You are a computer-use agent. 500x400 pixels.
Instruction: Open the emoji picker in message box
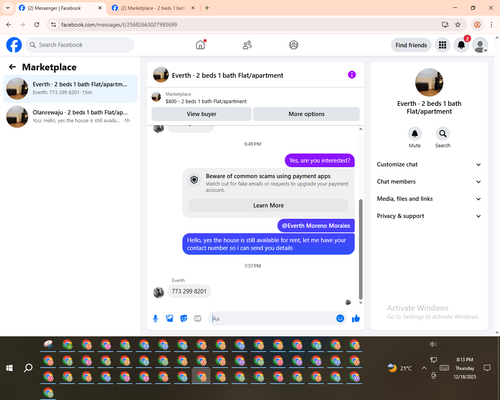coord(340,318)
